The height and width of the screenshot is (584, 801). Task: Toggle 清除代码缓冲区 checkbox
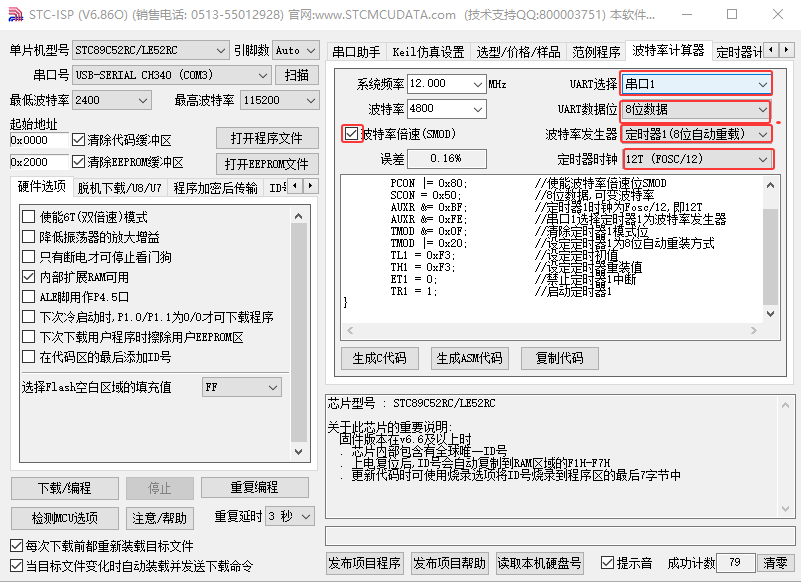(78, 139)
